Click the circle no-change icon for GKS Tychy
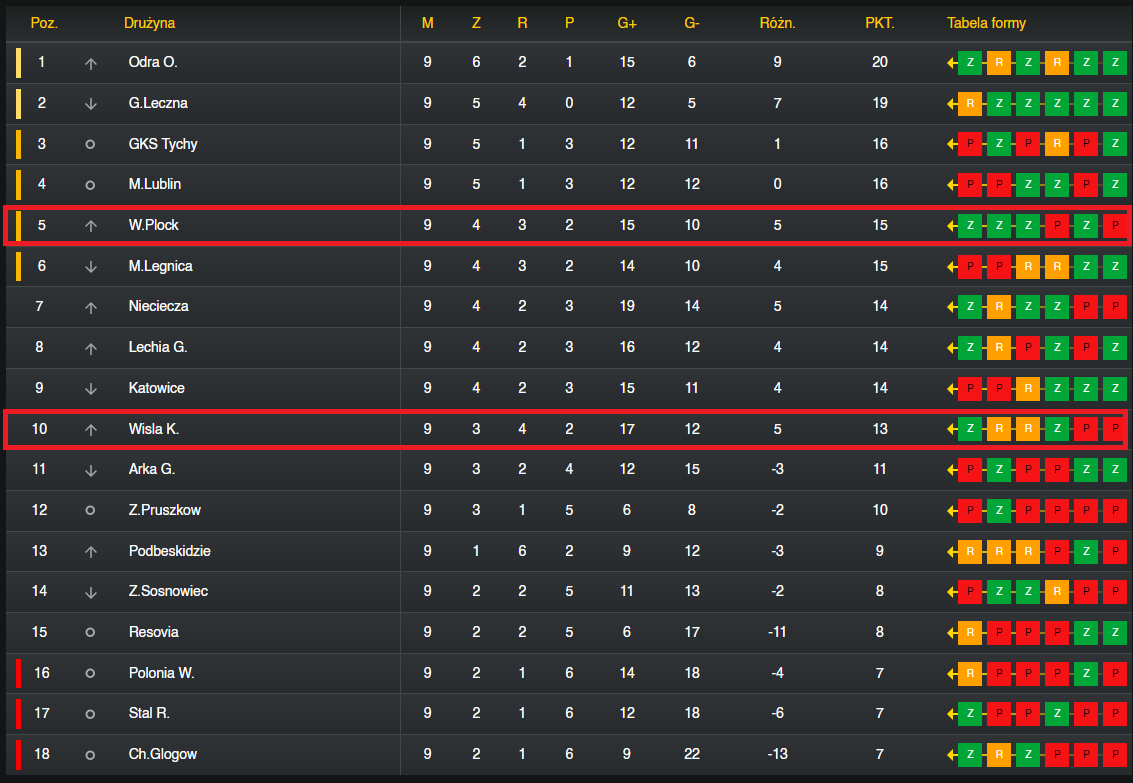 pos(90,144)
